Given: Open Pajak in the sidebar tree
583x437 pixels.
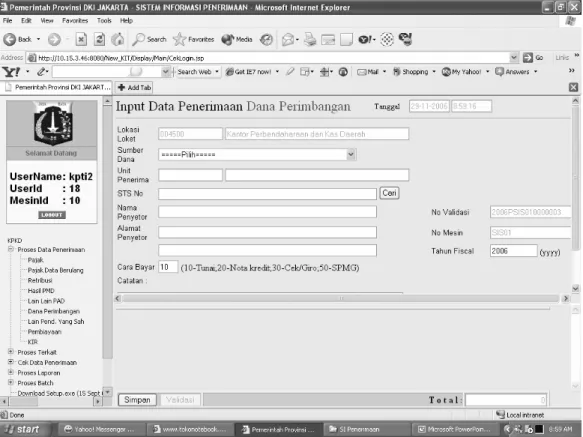Looking at the screenshot, I should (x=35, y=260).
